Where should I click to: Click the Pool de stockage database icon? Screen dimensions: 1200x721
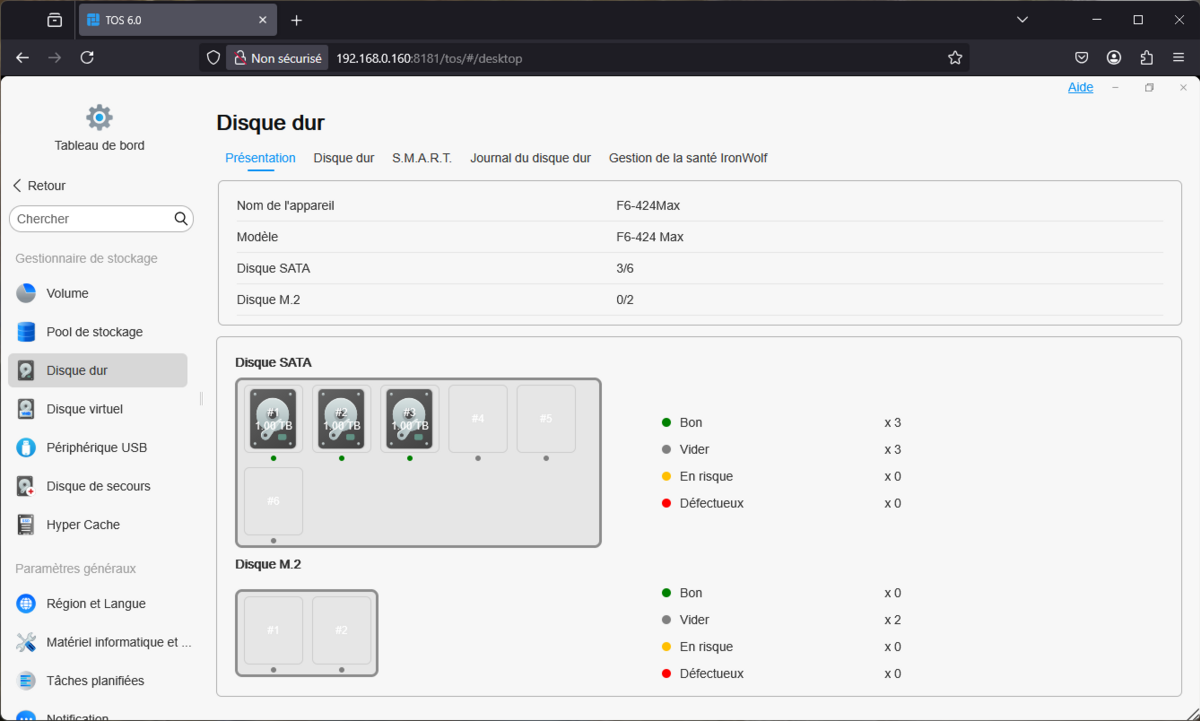point(26,332)
